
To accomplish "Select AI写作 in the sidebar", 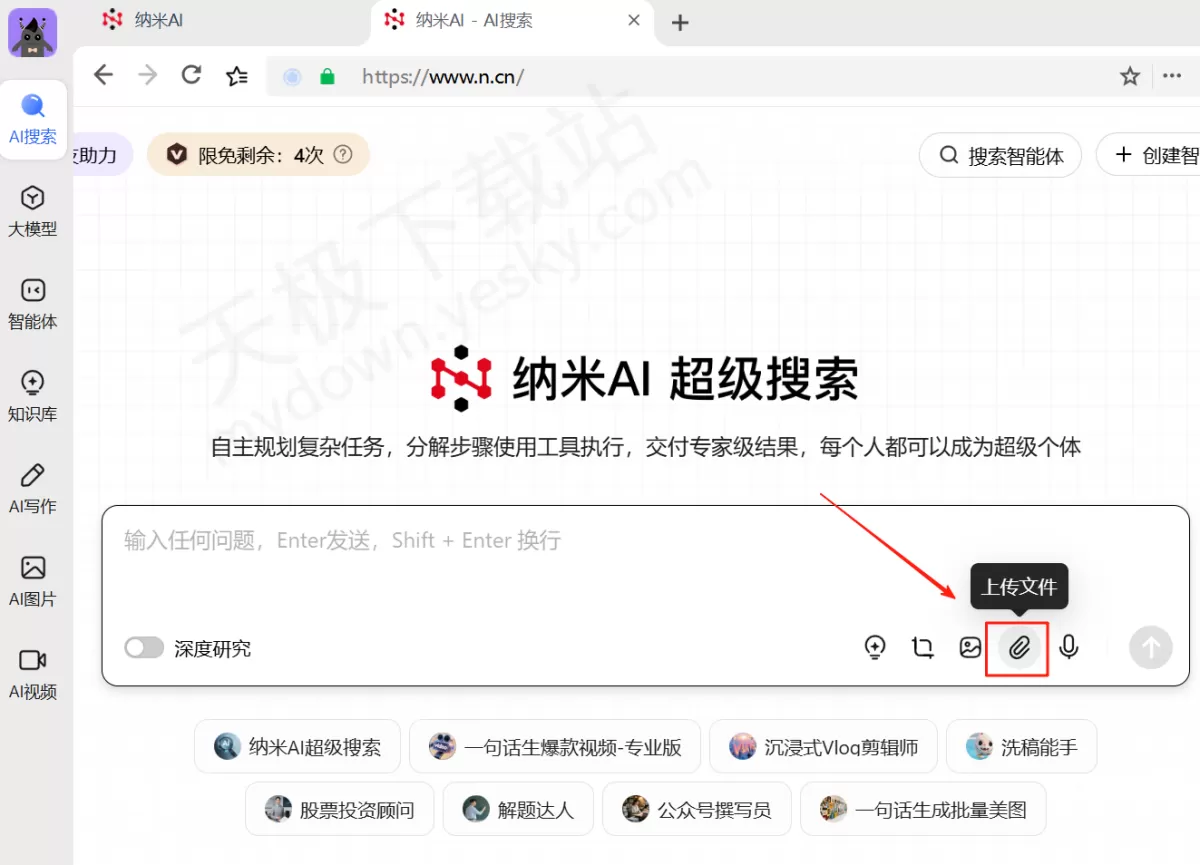I will (x=33, y=489).
